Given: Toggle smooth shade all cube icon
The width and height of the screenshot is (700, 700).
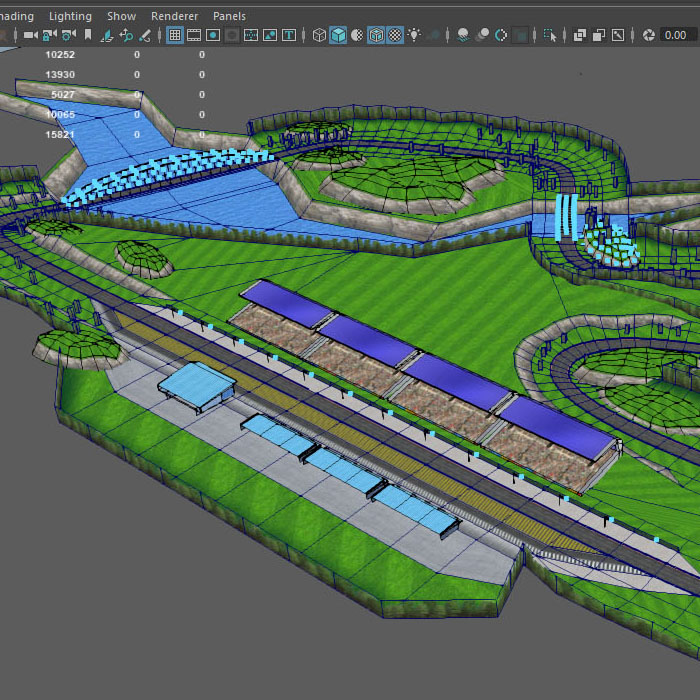Looking at the screenshot, I should click(x=339, y=35).
